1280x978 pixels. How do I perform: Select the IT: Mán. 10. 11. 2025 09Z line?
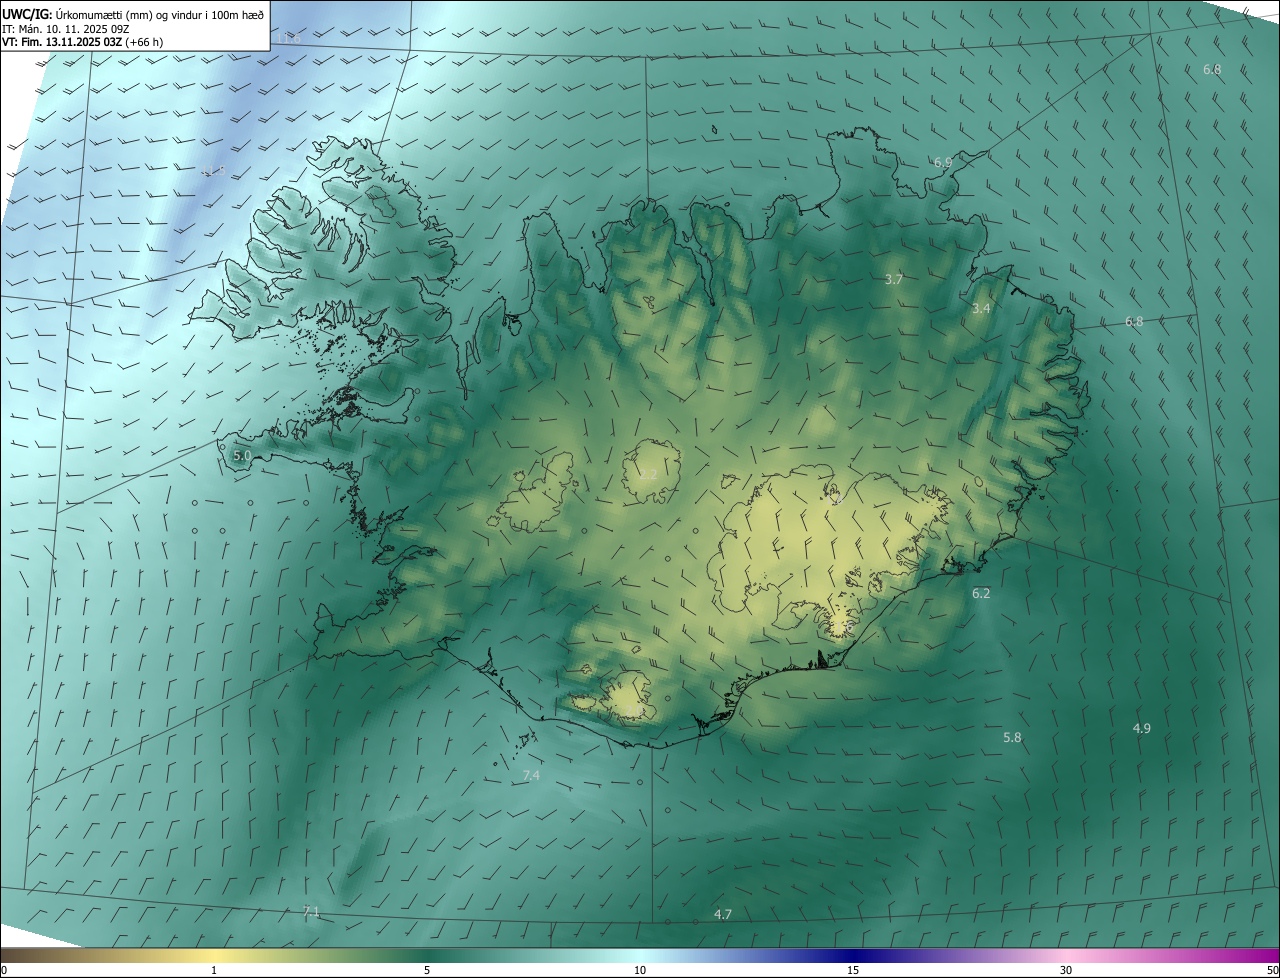point(66,28)
